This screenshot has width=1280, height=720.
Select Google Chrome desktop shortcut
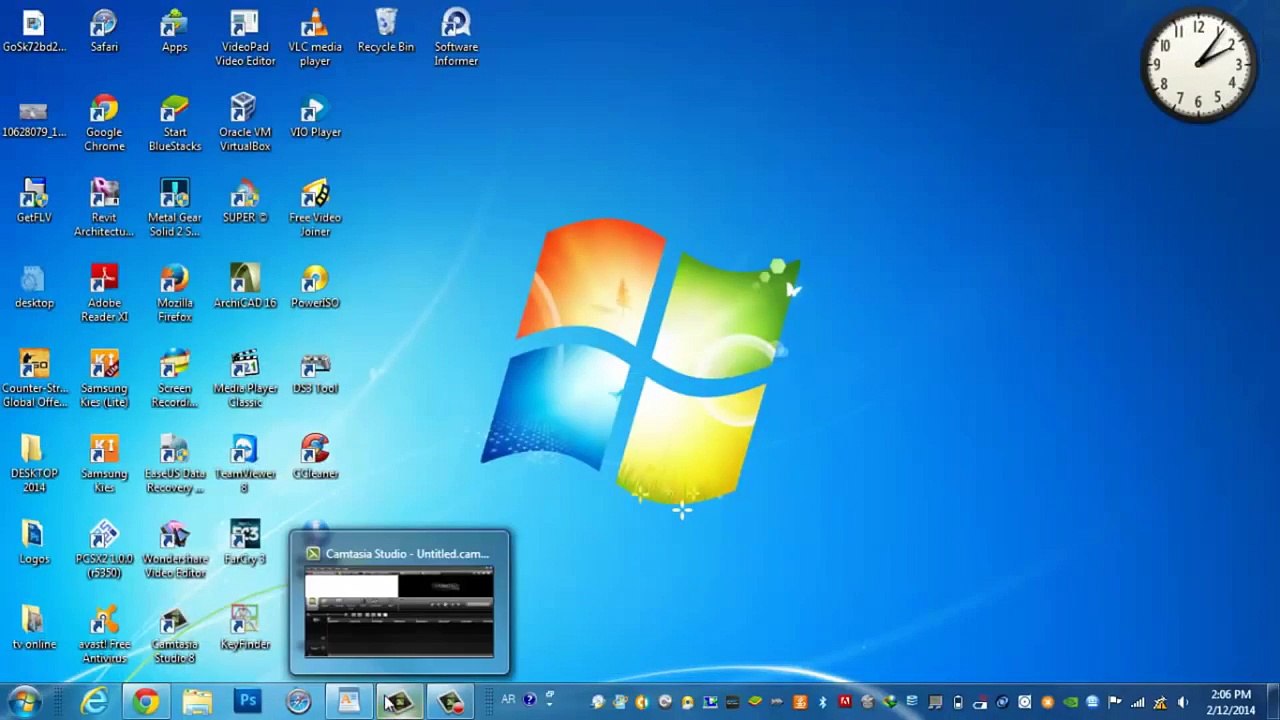(x=104, y=123)
